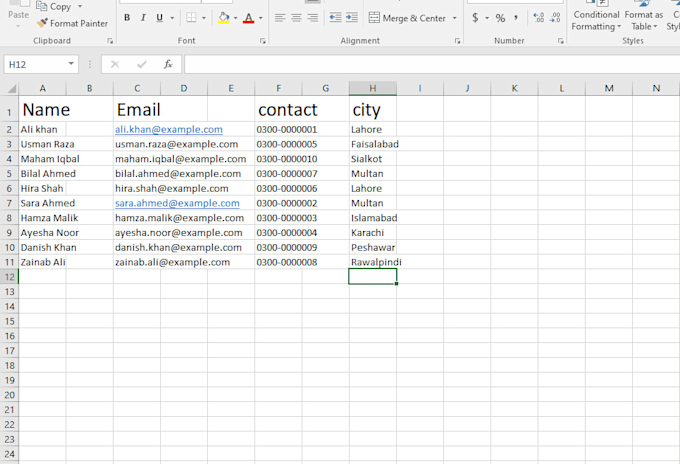
Task: Open the Copy dropdown arrow
Action: [x=80, y=7]
